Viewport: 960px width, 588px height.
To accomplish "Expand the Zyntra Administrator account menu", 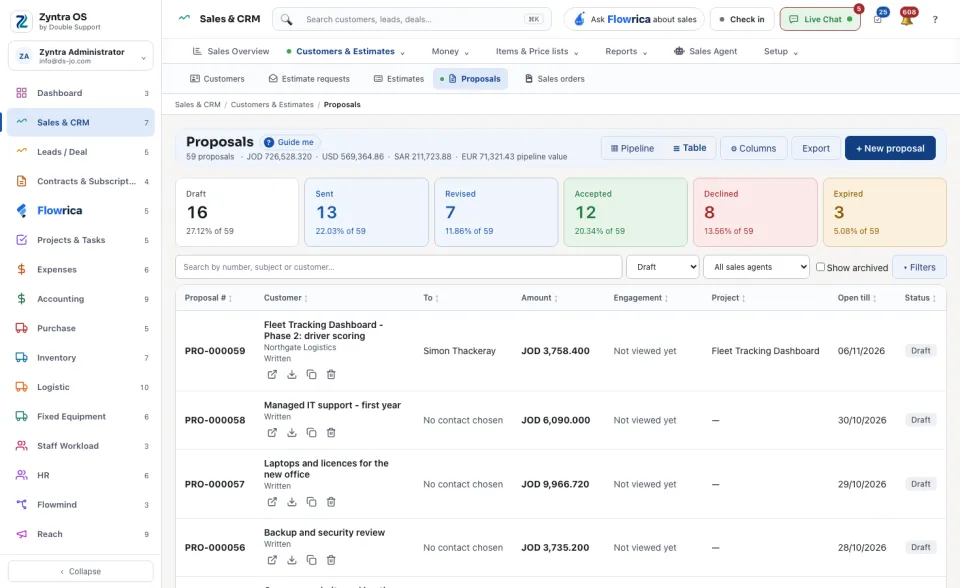I will 81,56.
